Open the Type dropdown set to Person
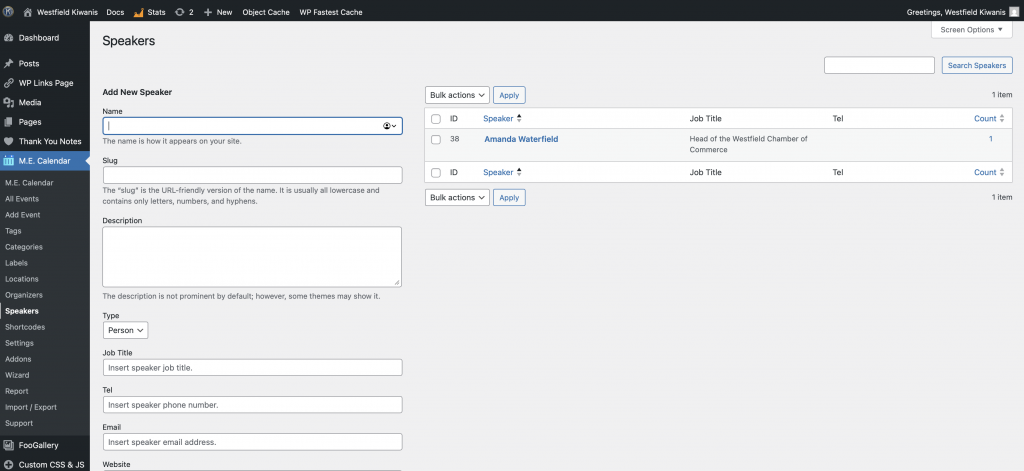Screen dimensions: 1024x471 coord(125,330)
